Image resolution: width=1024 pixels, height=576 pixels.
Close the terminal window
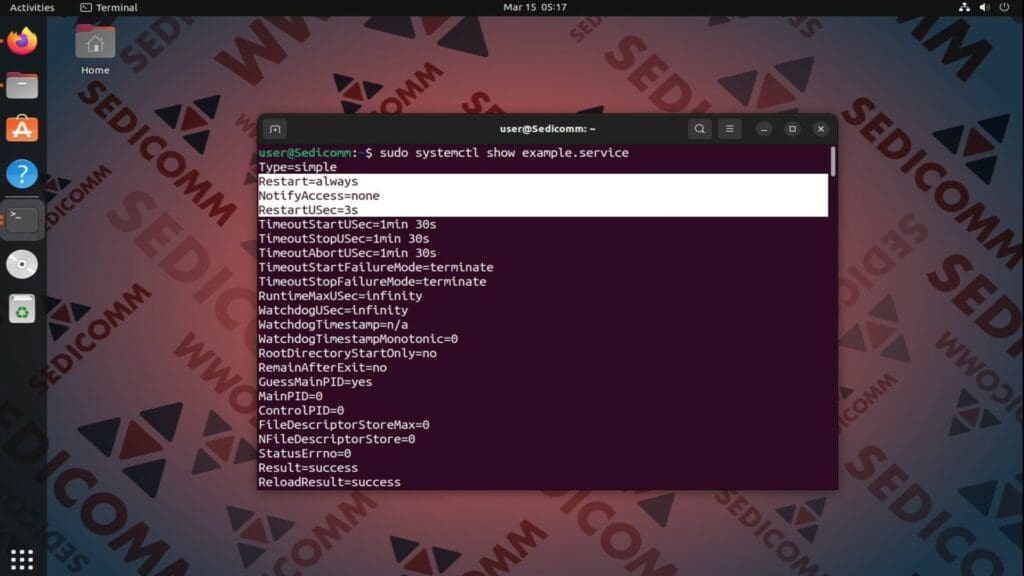821,129
